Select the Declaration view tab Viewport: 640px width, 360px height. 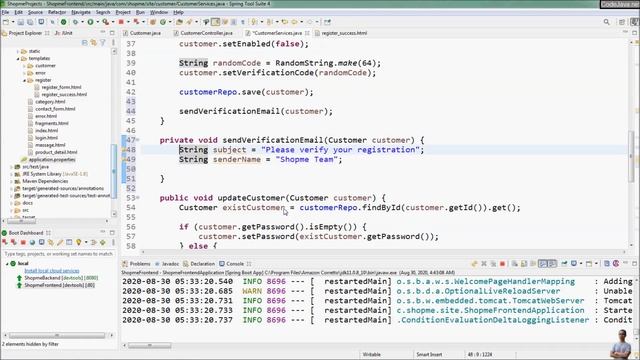click(199, 264)
